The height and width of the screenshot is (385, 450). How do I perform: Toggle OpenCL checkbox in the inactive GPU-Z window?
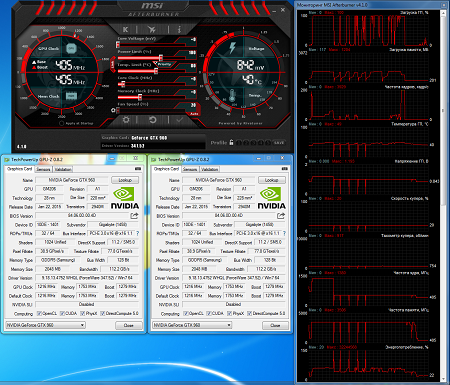click(39, 313)
